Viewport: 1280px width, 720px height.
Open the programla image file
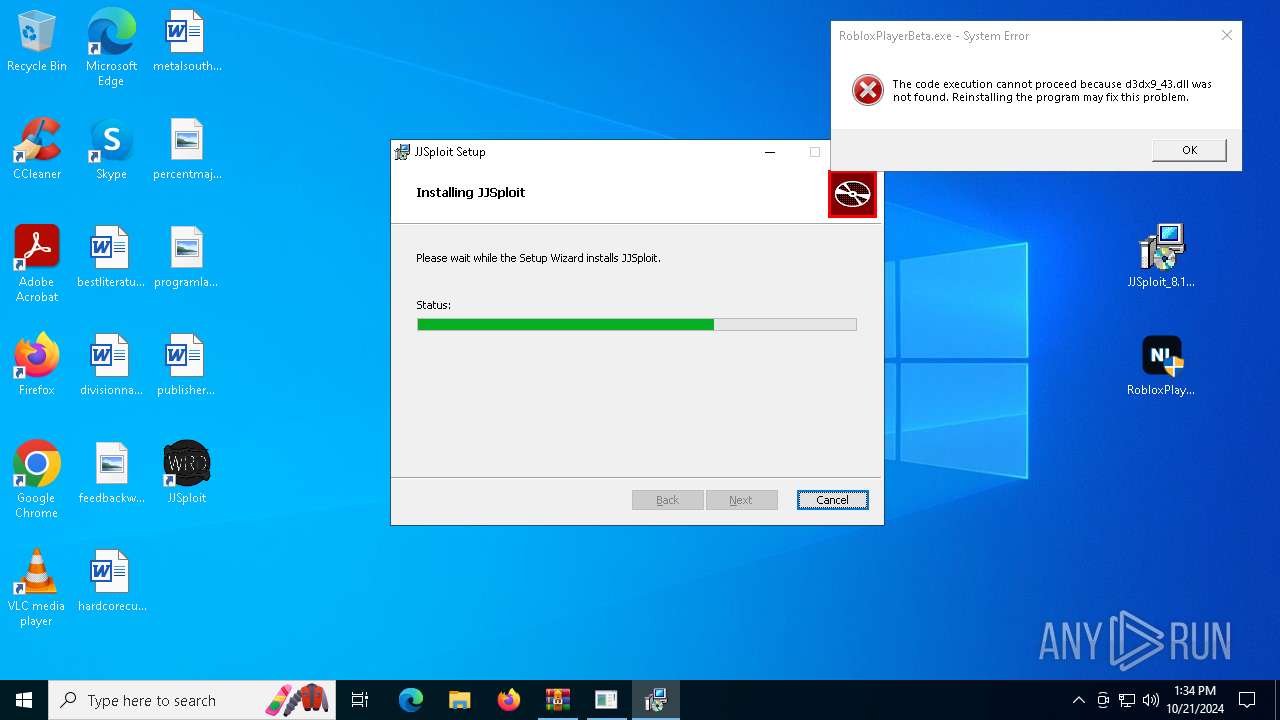tap(187, 257)
